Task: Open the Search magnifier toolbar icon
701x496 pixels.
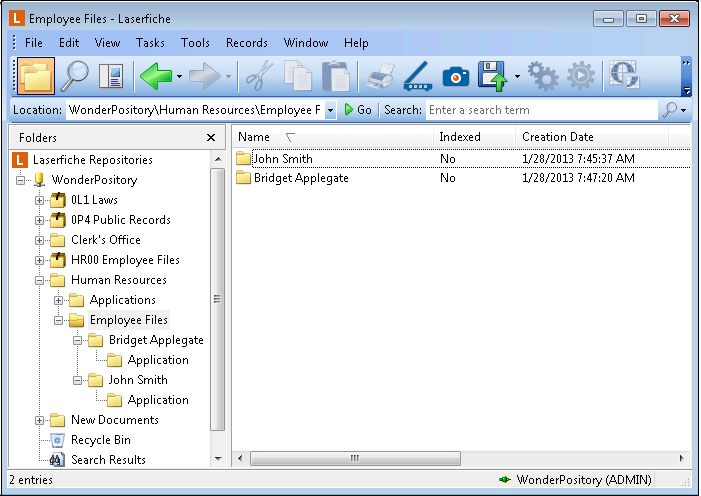Action: 75,76
